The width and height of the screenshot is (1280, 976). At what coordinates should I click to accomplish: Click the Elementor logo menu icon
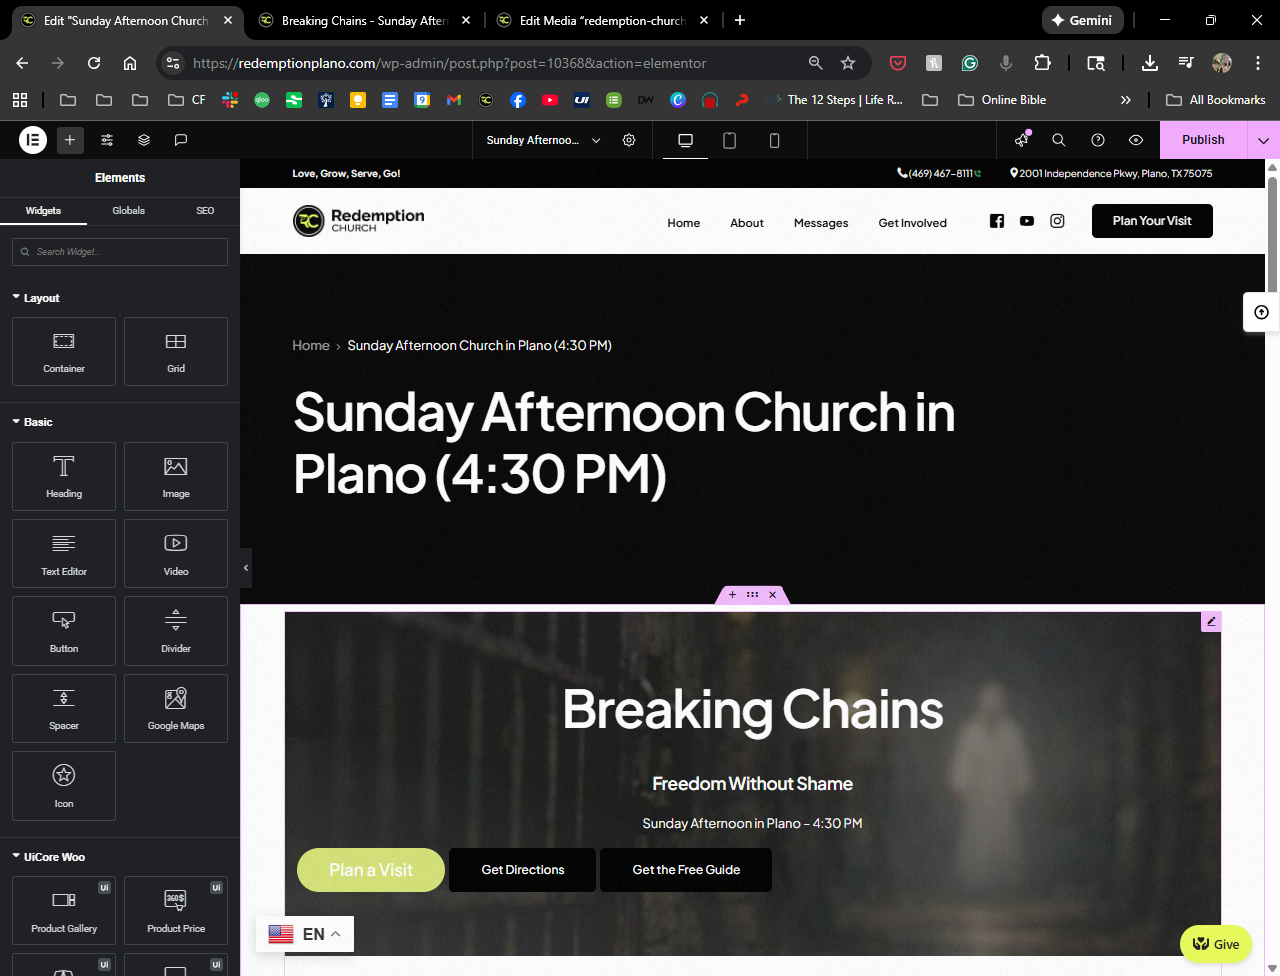point(33,140)
